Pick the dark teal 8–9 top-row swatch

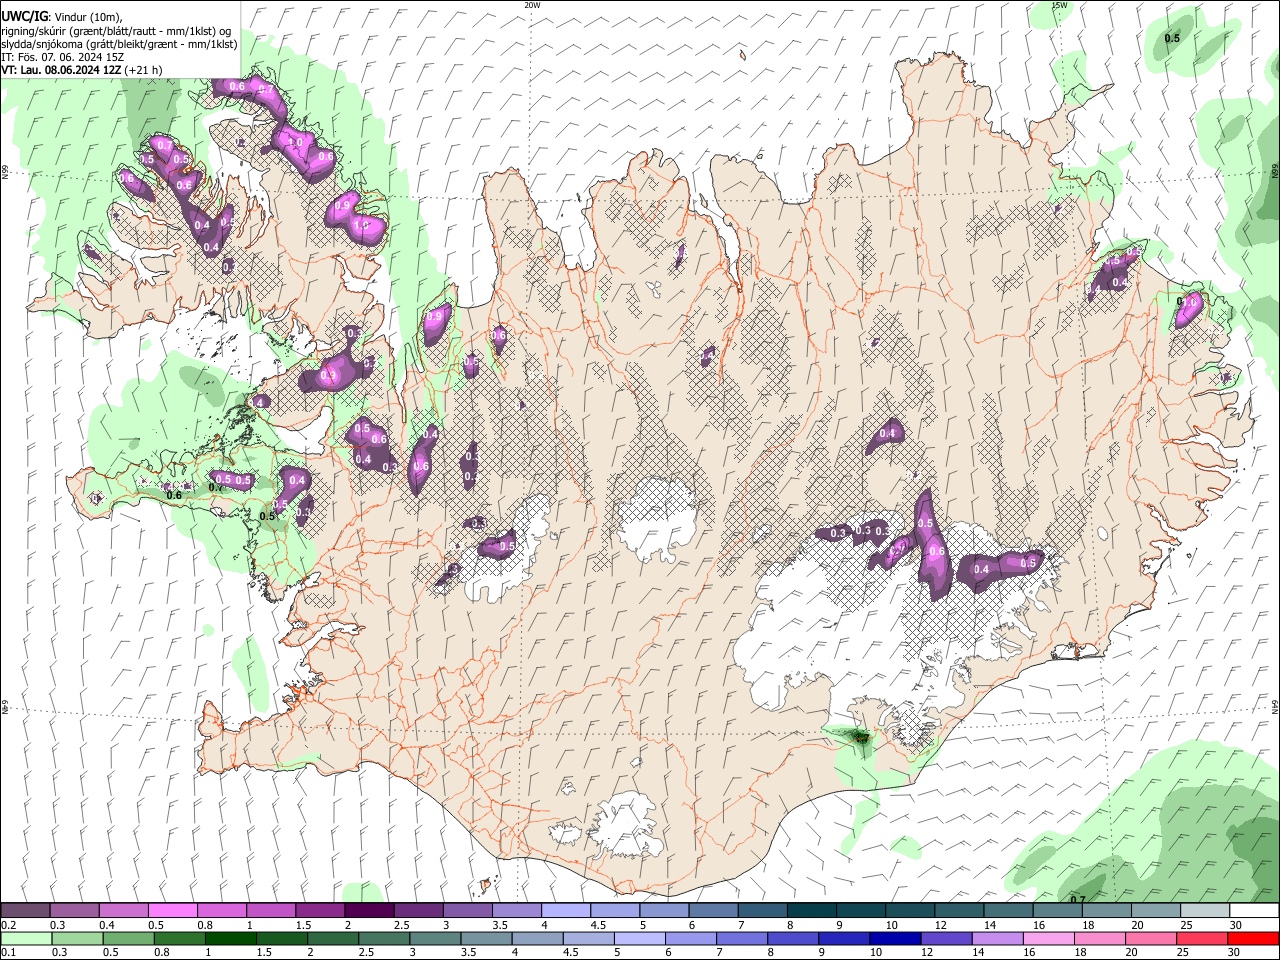tap(811, 911)
